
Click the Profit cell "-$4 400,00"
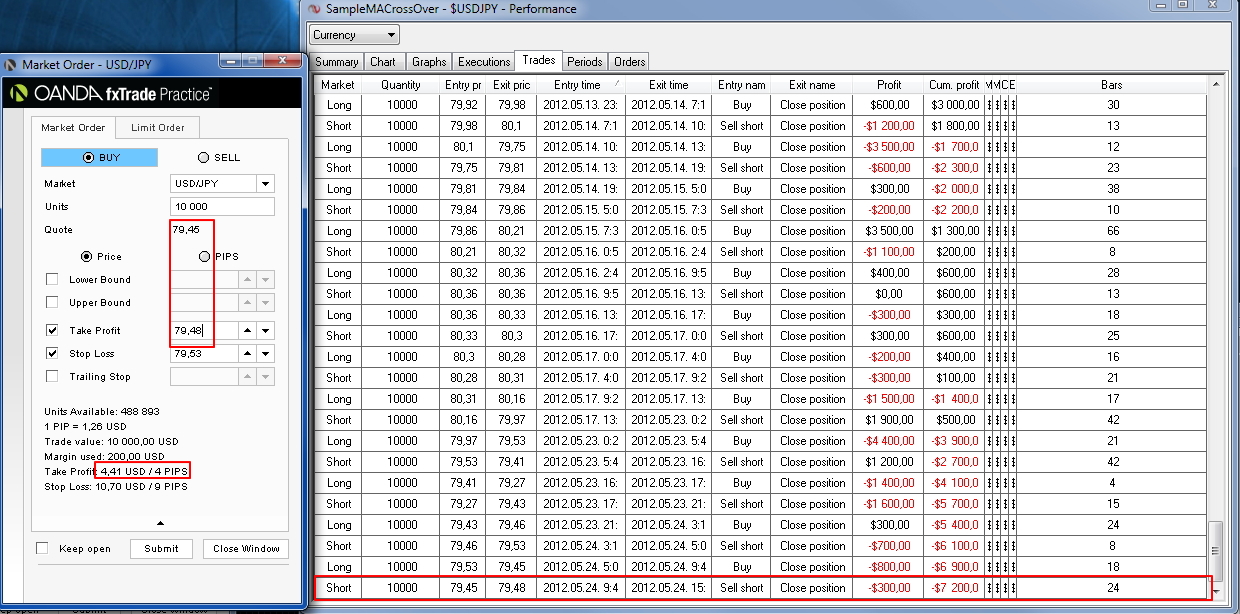(889, 441)
